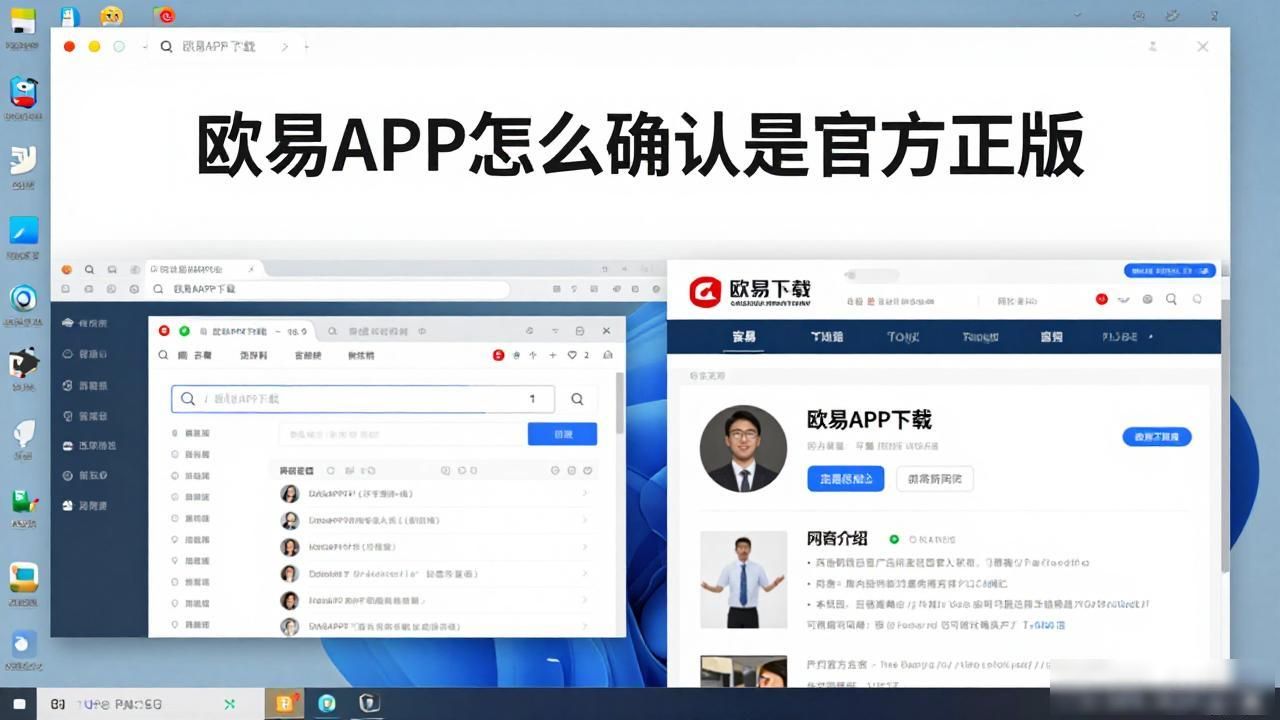Click the blue button below the search field
The image size is (1280, 720).
coord(562,434)
